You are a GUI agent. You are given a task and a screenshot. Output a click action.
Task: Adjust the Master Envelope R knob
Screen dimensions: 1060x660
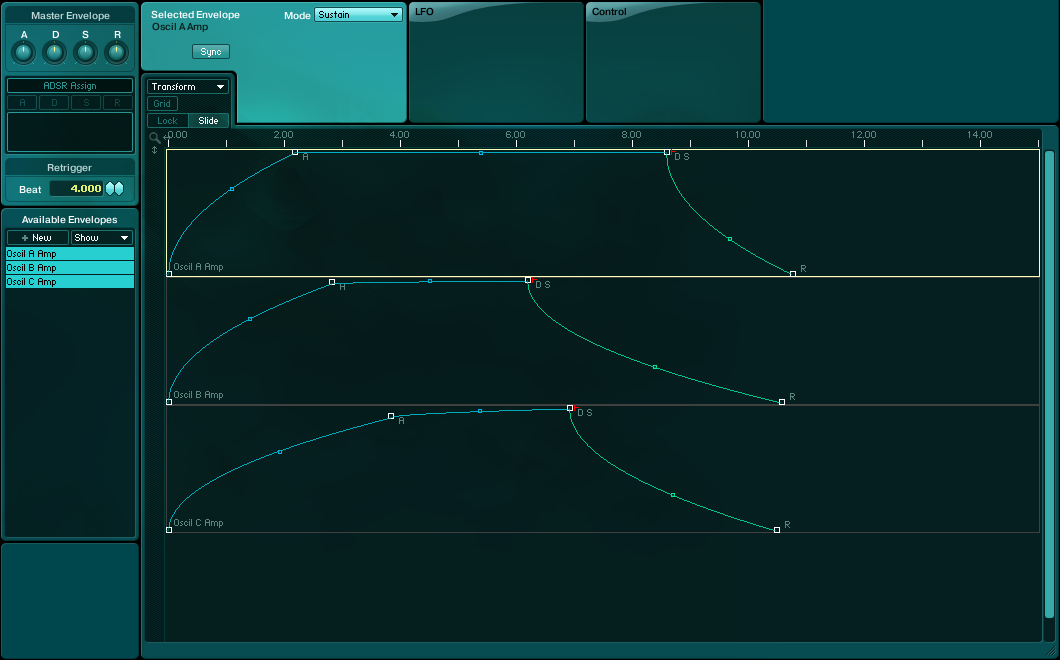[x=116, y=52]
